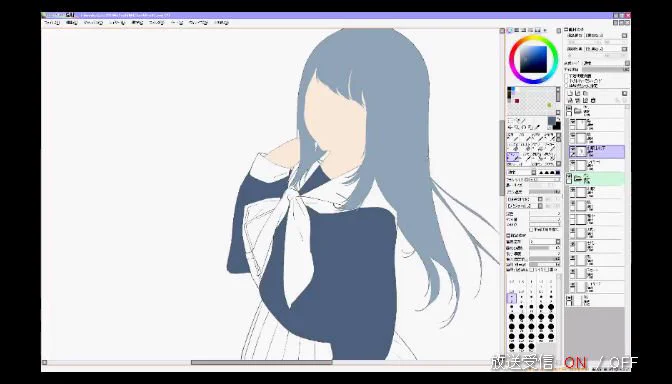Pick the yellow-green palette swatch
The width and height of the screenshot is (672, 384).
click(549, 105)
